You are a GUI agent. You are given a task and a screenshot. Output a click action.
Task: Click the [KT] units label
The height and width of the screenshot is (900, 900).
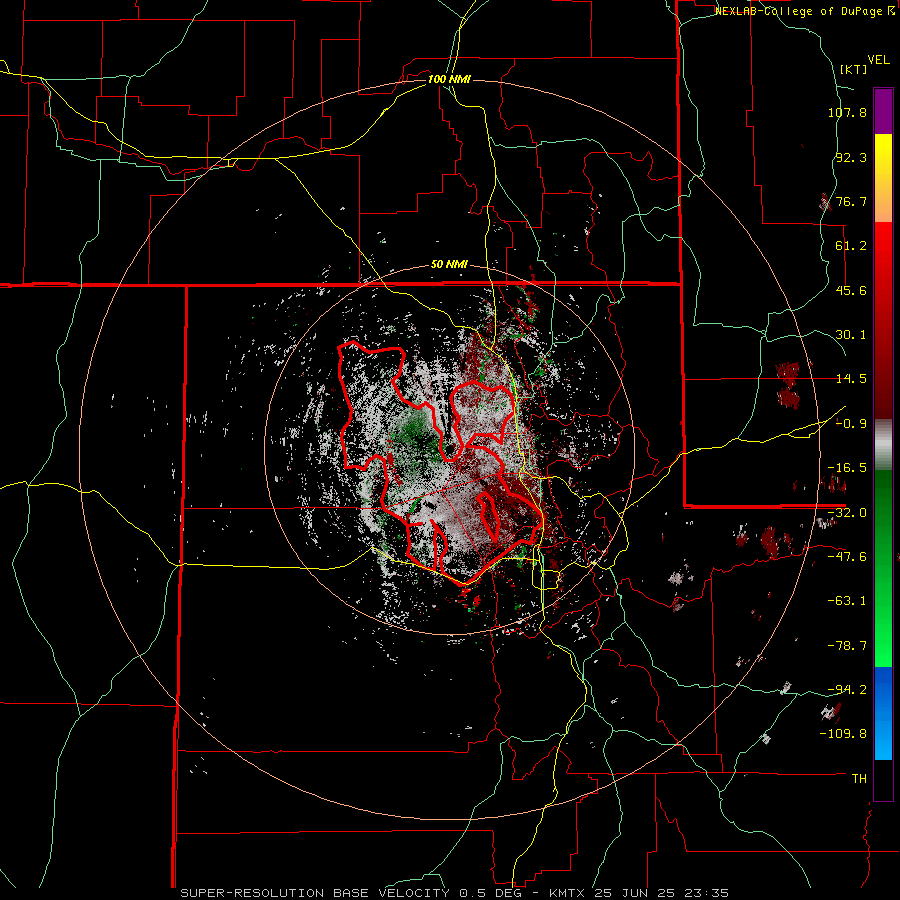pyautogui.click(x=854, y=69)
